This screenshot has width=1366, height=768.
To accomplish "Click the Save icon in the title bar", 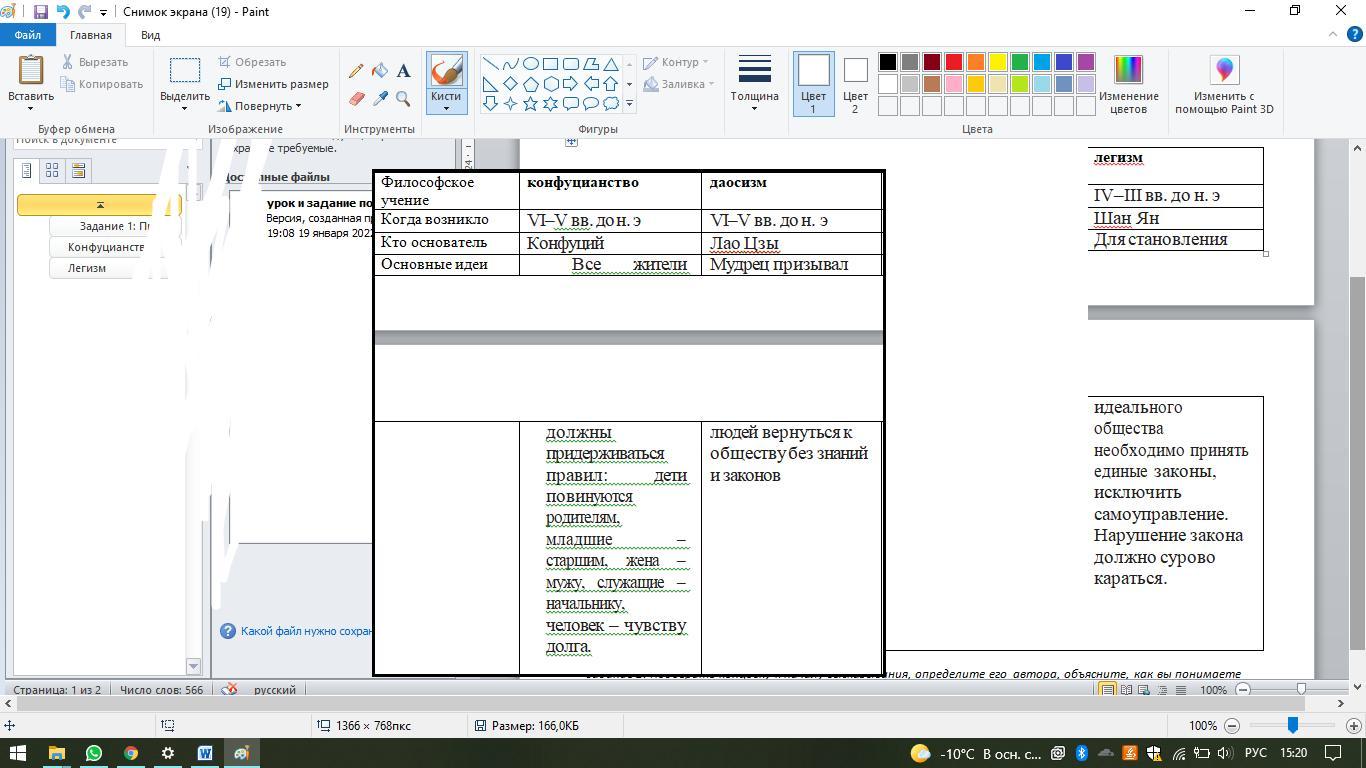I will tap(41, 12).
